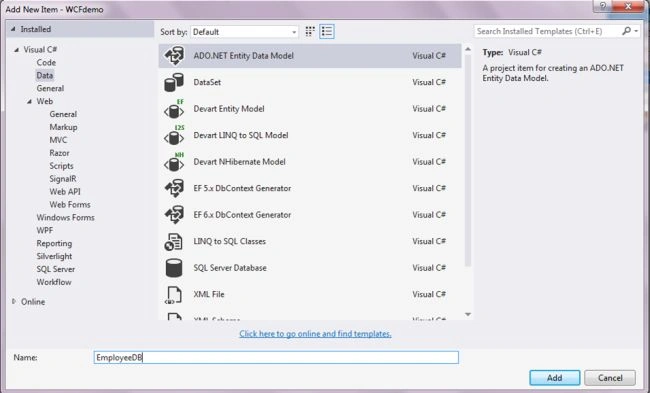Screen dimensions: 650x393
Task: Select the Reporting category
Action: (x=54, y=243)
